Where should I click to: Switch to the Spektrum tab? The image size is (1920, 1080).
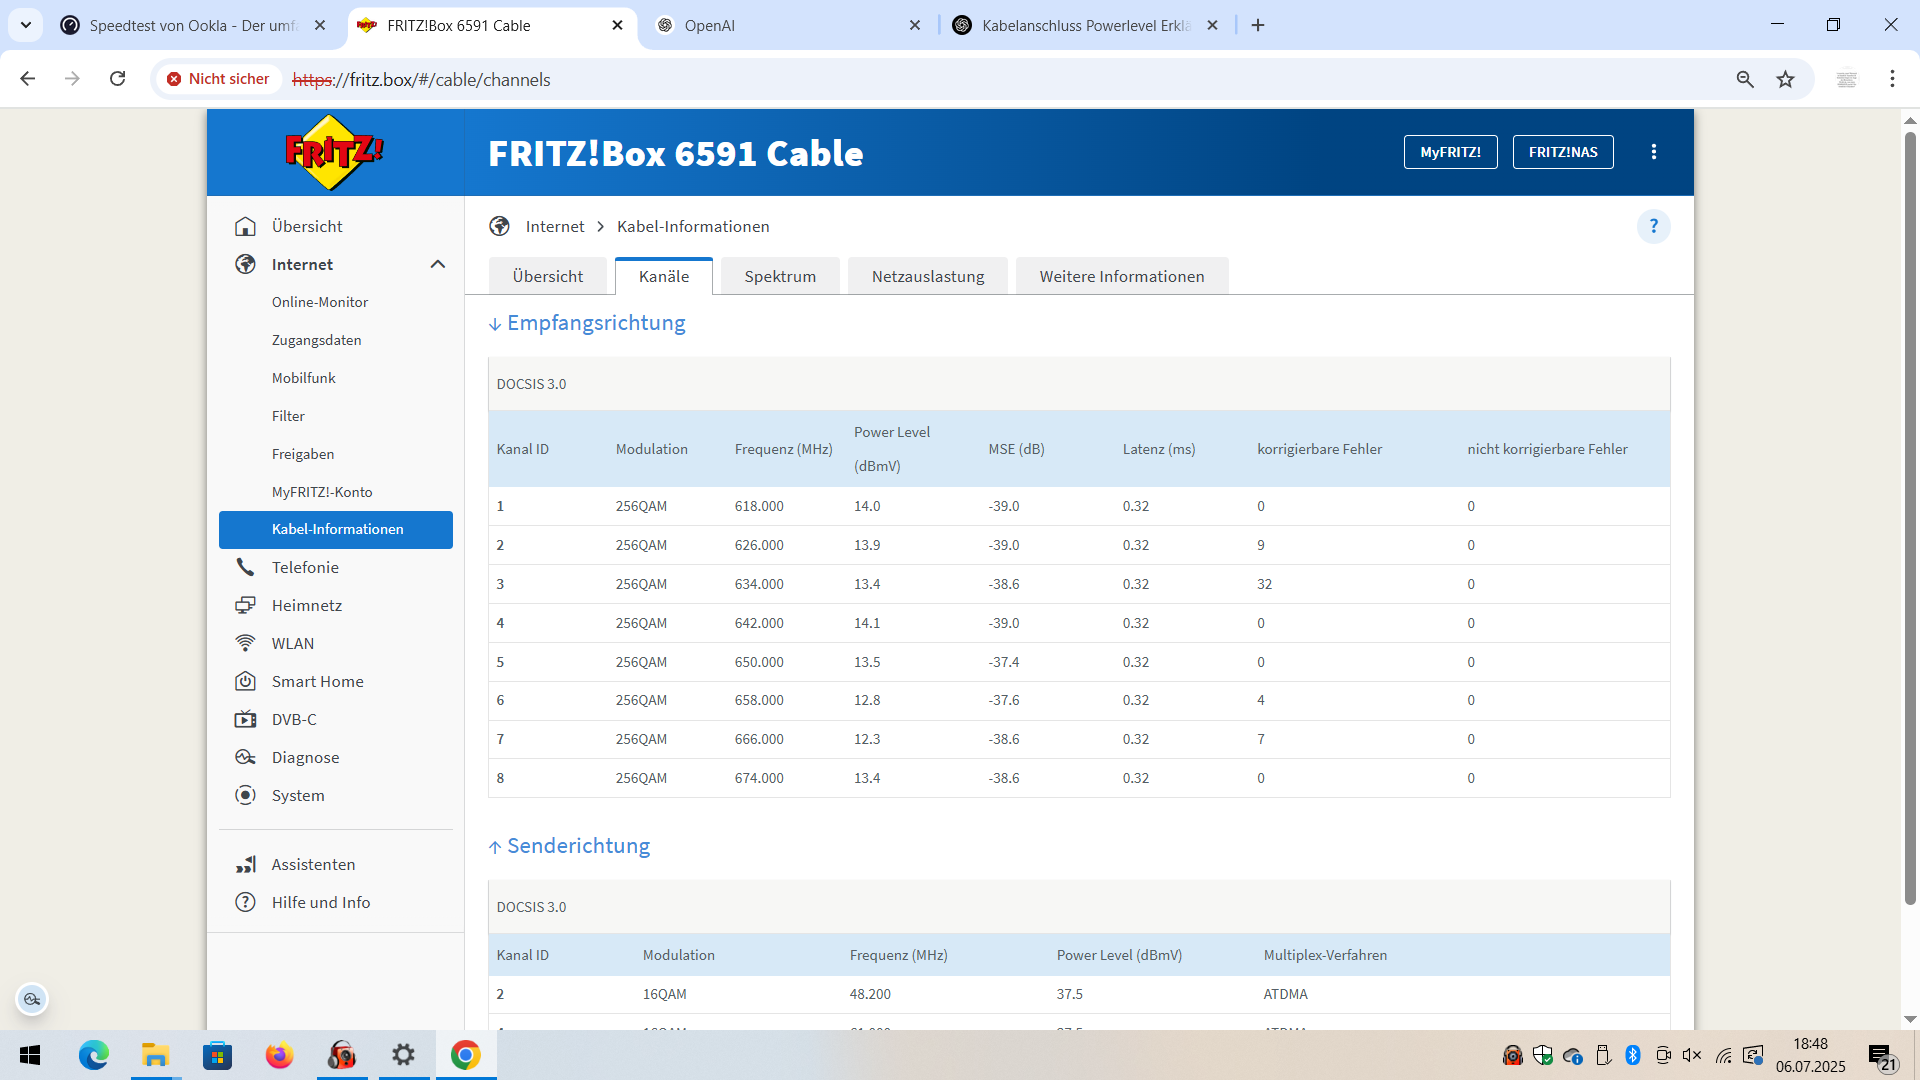[780, 276]
